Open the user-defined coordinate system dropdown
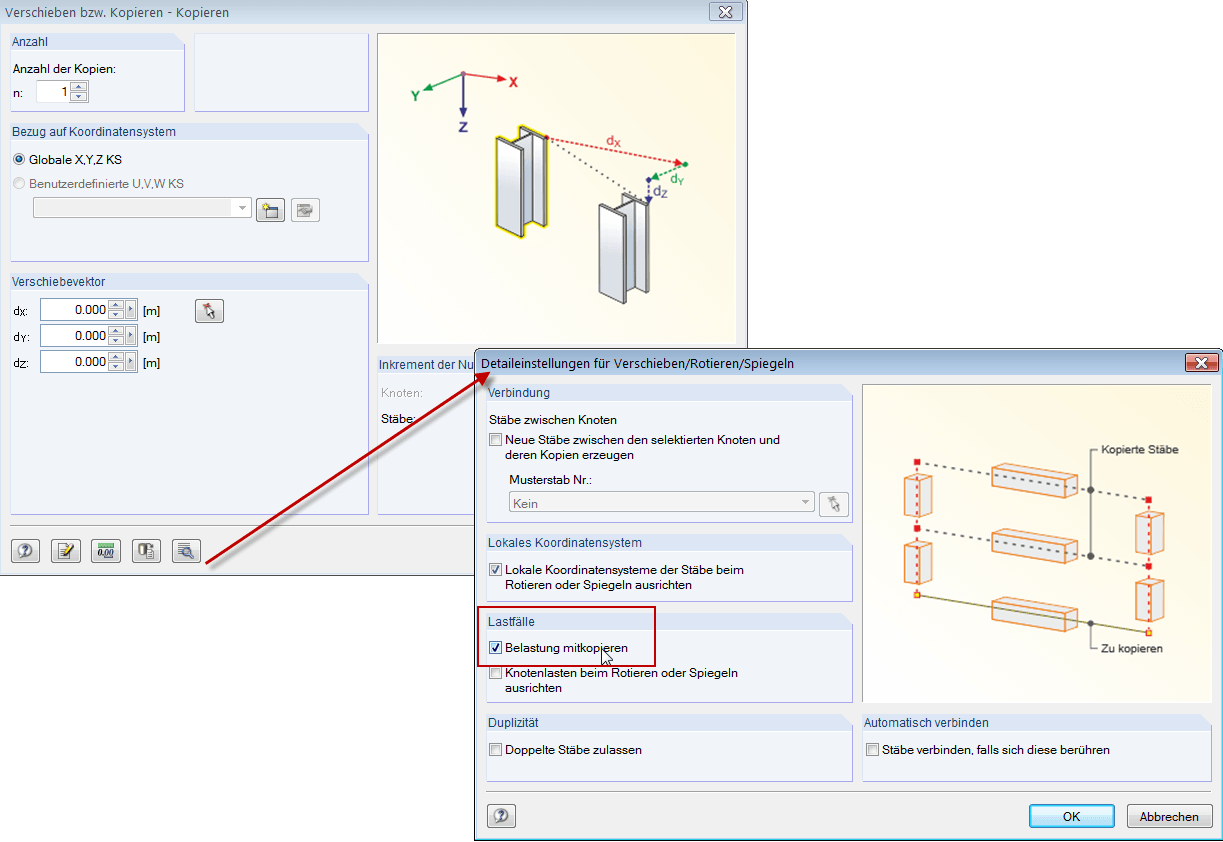This screenshot has width=1223, height=842. pyautogui.click(x=242, y=208)
